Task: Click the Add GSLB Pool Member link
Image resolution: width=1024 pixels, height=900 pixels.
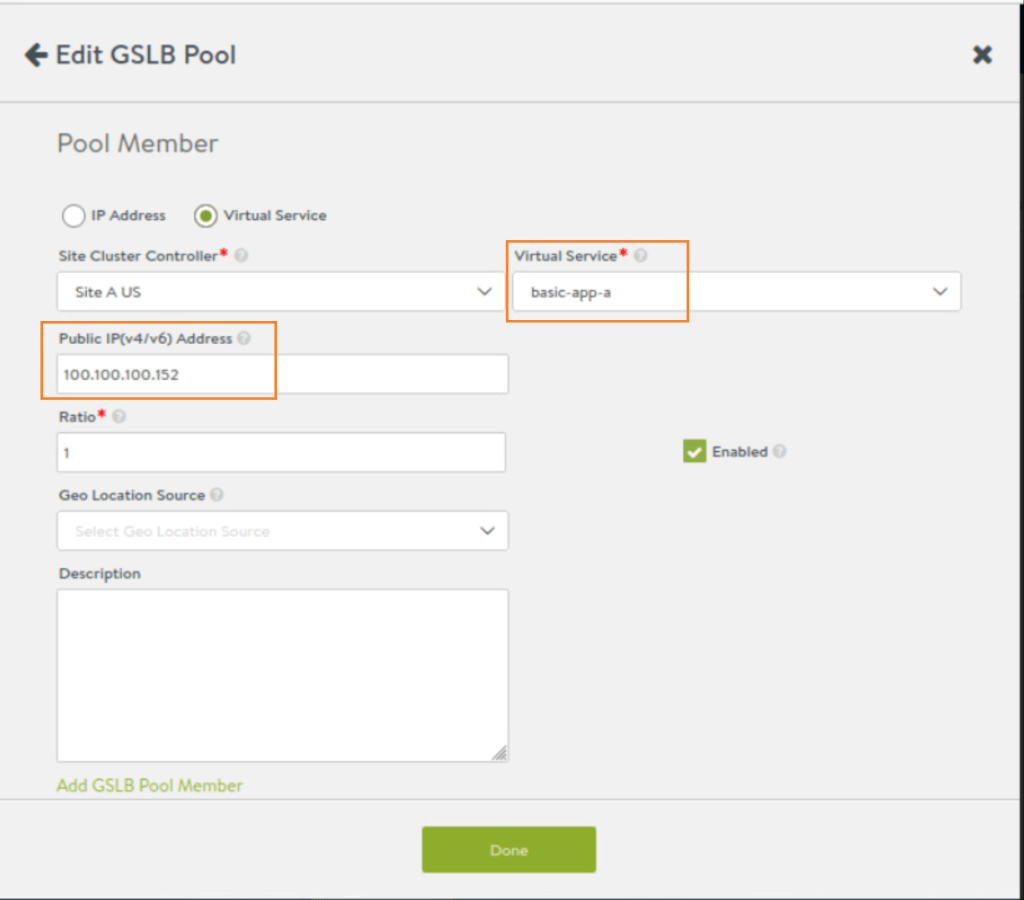Action: pyautogui.click(x=149, y=786)
